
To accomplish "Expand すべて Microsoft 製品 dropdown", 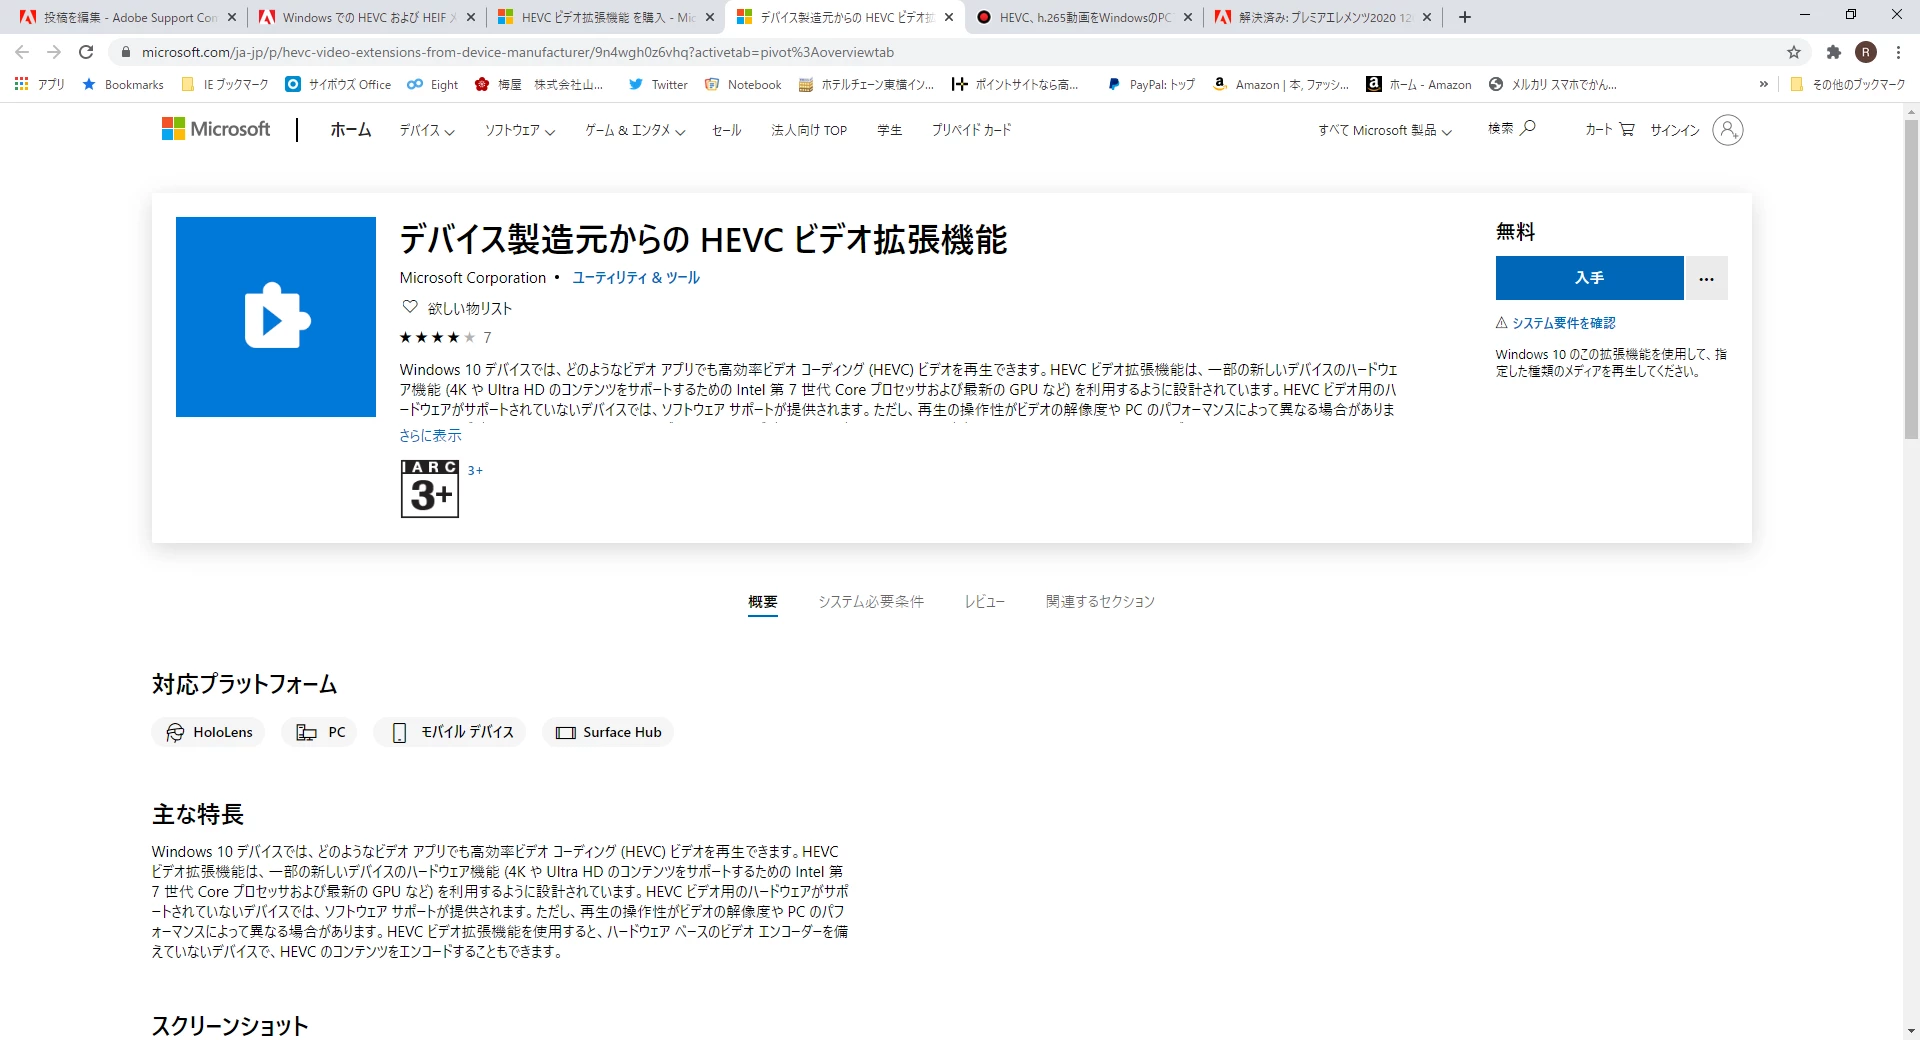I will pyautogui.click(x=1385, y=130).
